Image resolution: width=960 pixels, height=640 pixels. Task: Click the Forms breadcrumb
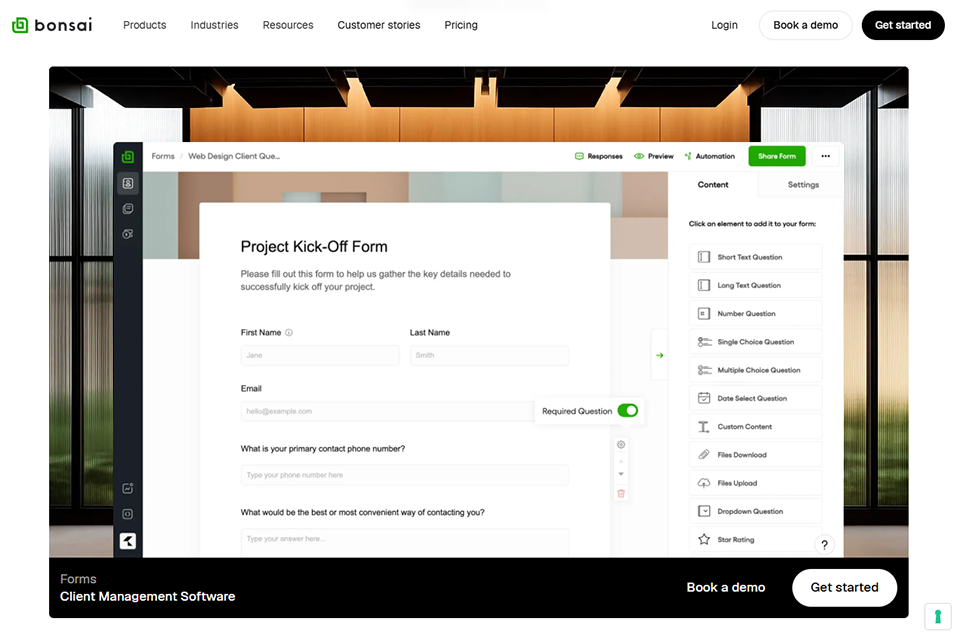[x=163, y=156]
